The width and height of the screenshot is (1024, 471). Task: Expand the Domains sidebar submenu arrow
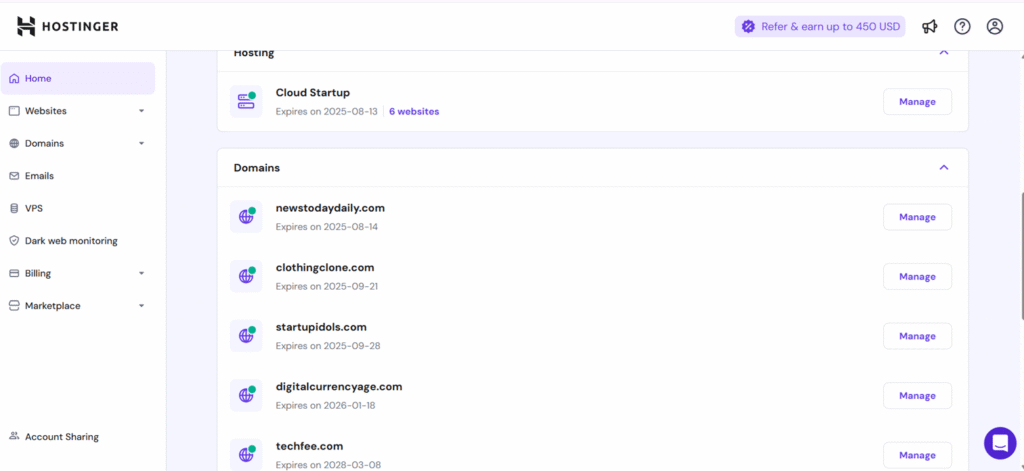(142, 143)
